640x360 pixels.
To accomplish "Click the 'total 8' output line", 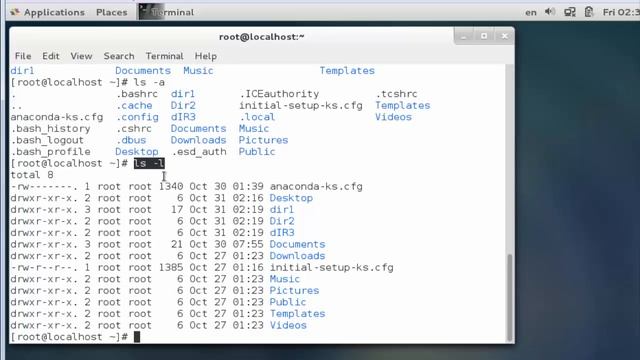I will (32, 175).
